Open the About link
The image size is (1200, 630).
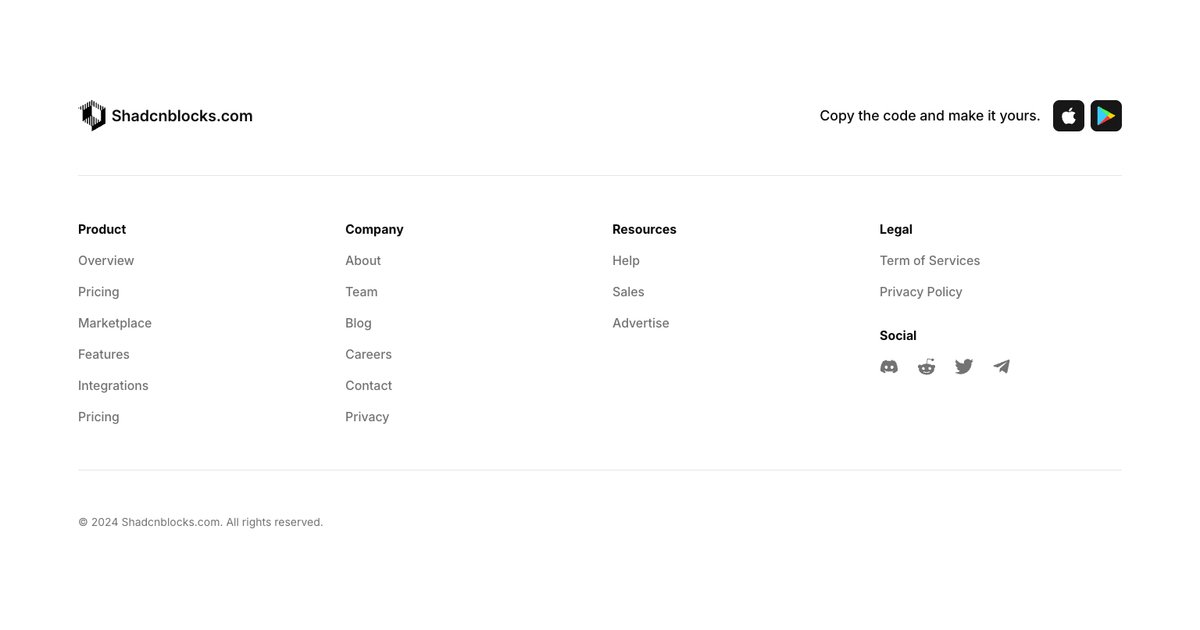tap(363, 261)
